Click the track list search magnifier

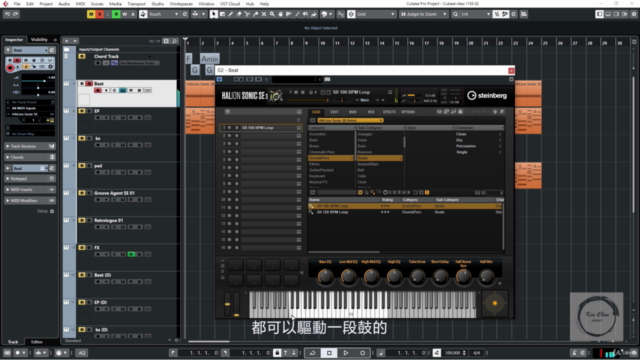174,41
